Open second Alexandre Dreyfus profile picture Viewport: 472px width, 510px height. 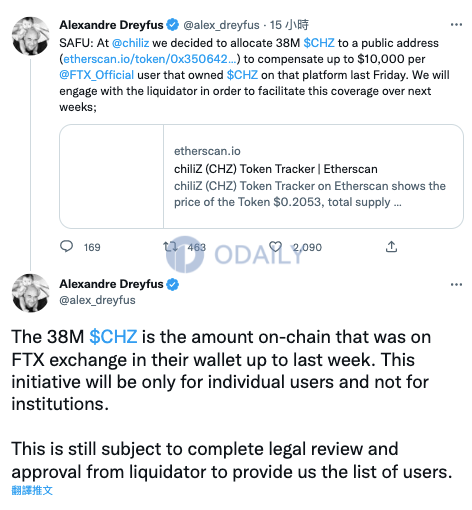pos(30,293)
